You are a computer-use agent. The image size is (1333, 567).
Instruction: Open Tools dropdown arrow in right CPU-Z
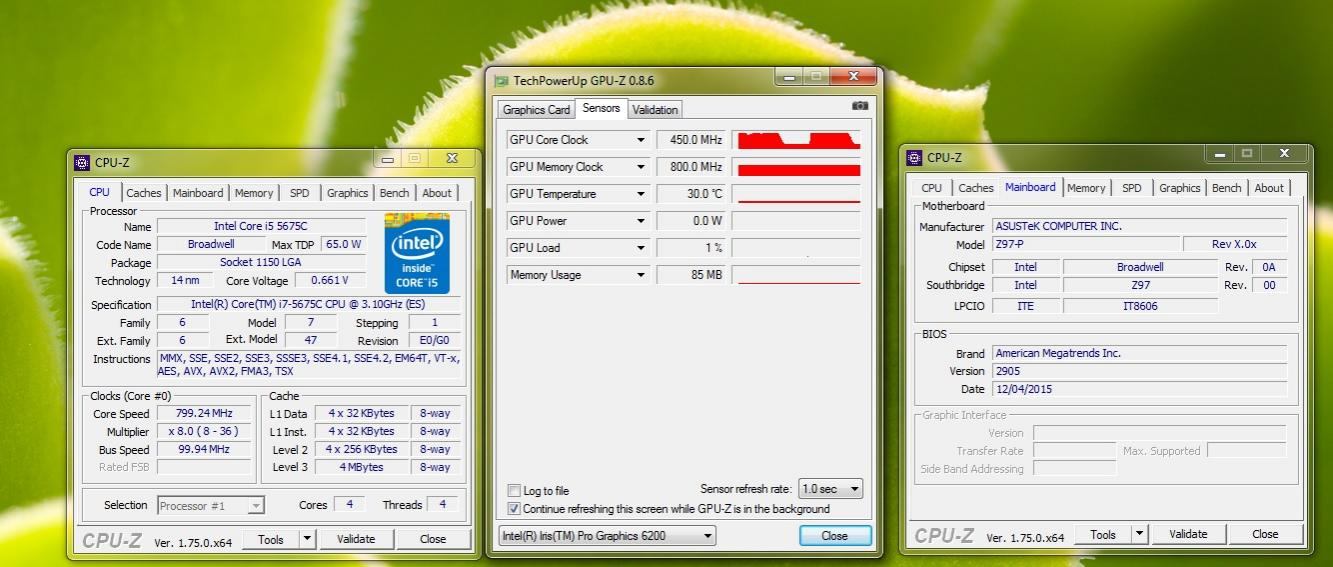pos(1139,534)
